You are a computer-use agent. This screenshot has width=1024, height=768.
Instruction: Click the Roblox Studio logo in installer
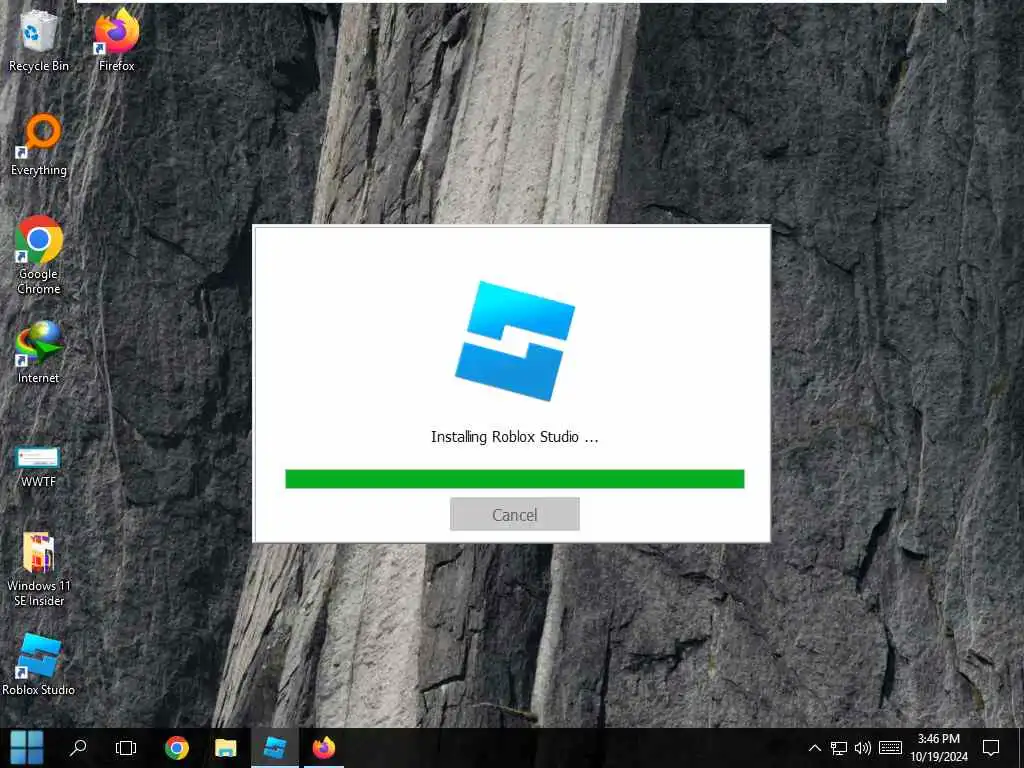tap(515, 341)
